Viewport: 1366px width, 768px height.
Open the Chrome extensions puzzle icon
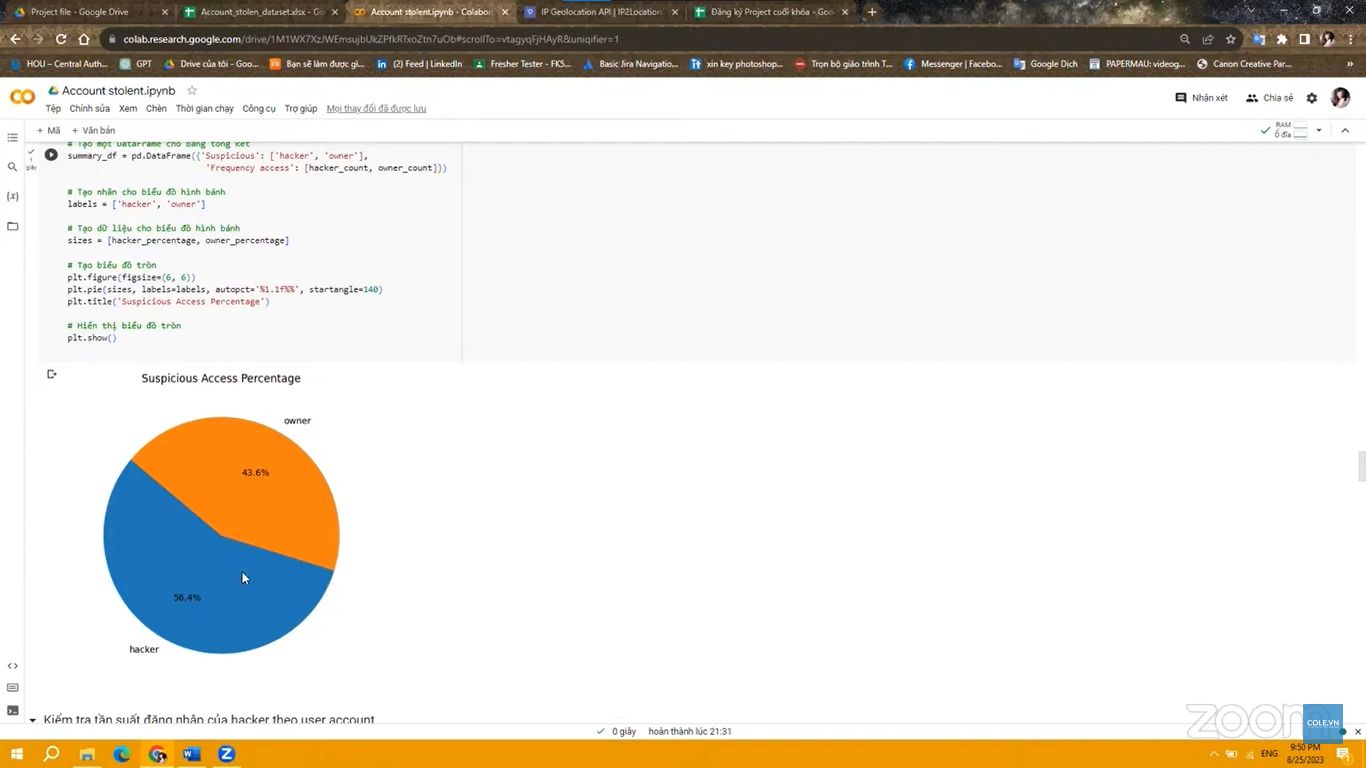pos(1282,39)
